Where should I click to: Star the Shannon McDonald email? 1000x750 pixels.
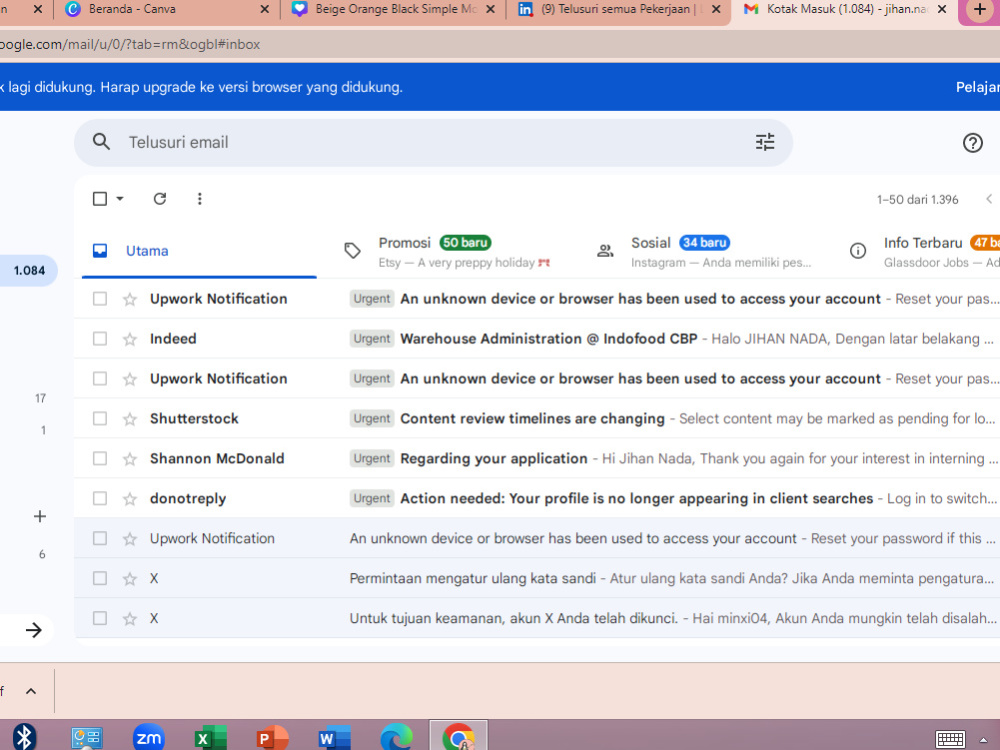pos(130,459)
